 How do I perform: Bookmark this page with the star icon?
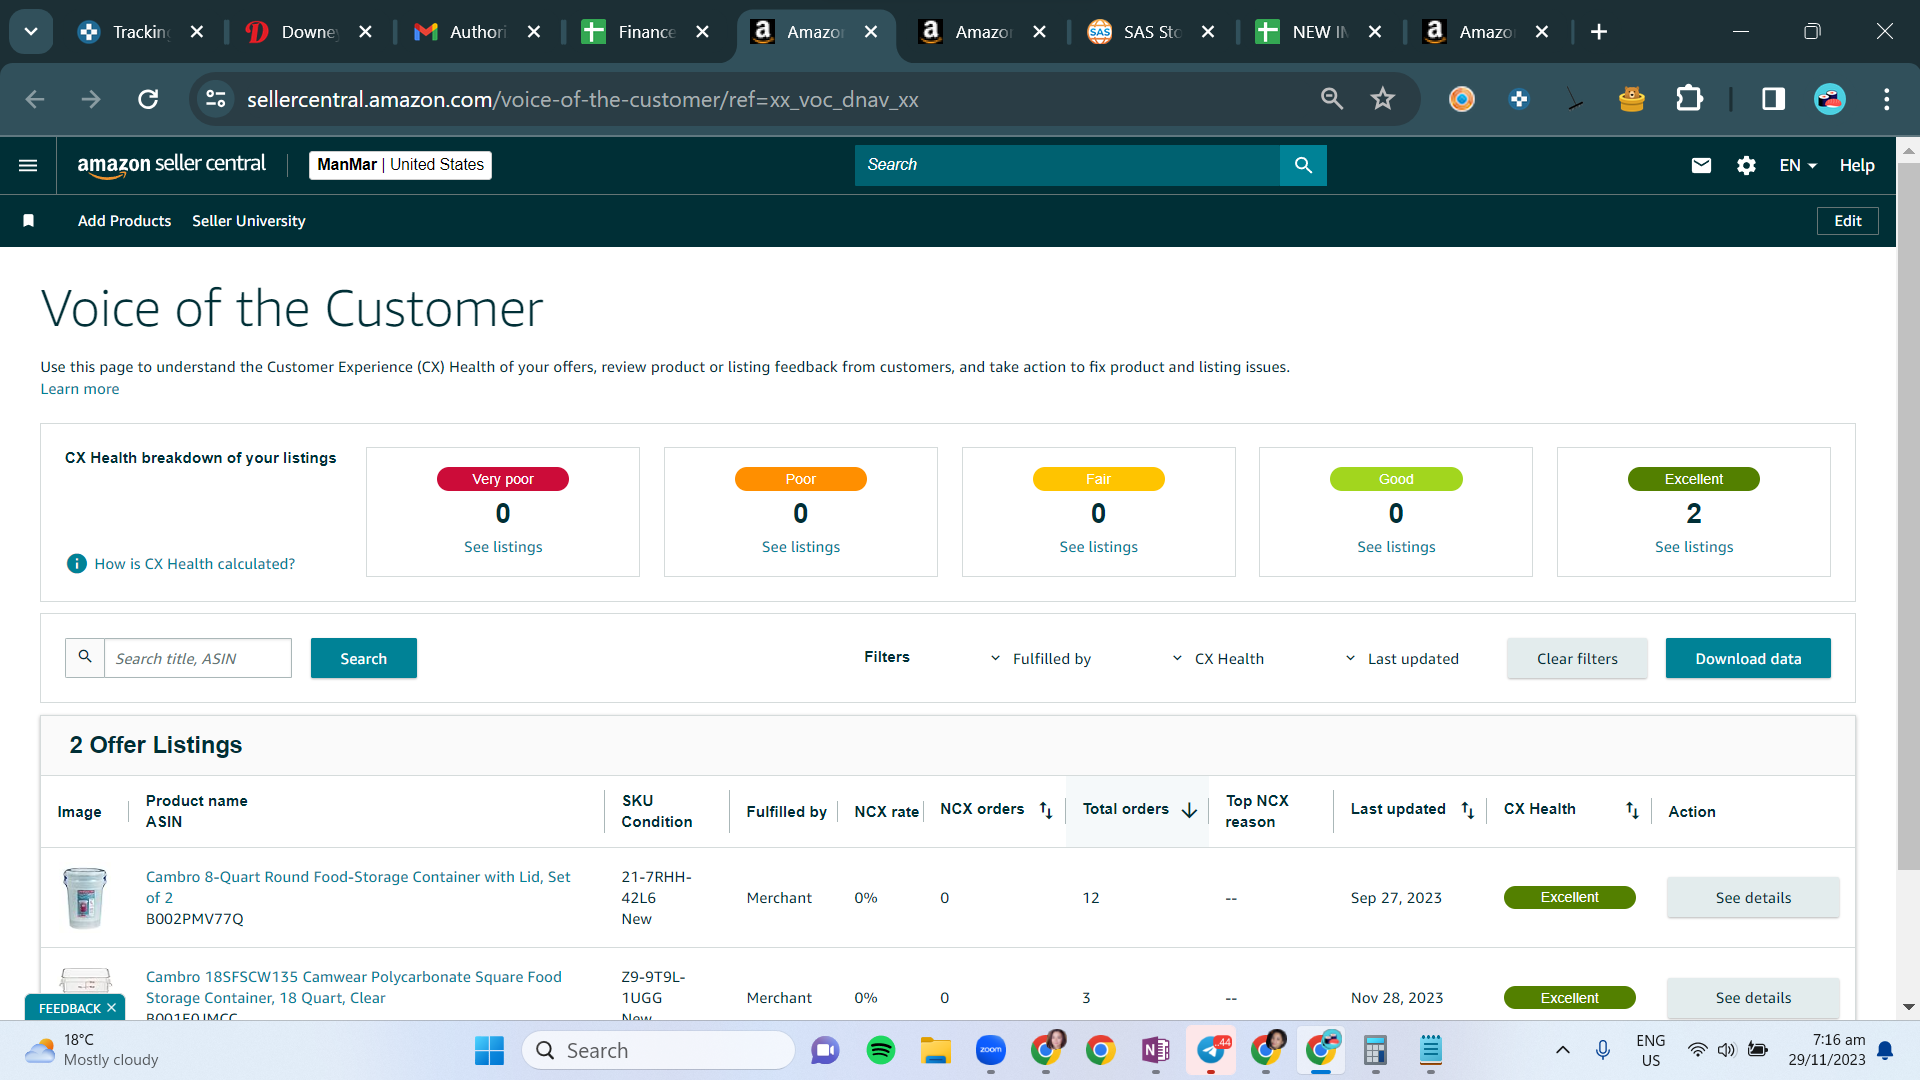pyautogui.click(x=1383, y=99)
